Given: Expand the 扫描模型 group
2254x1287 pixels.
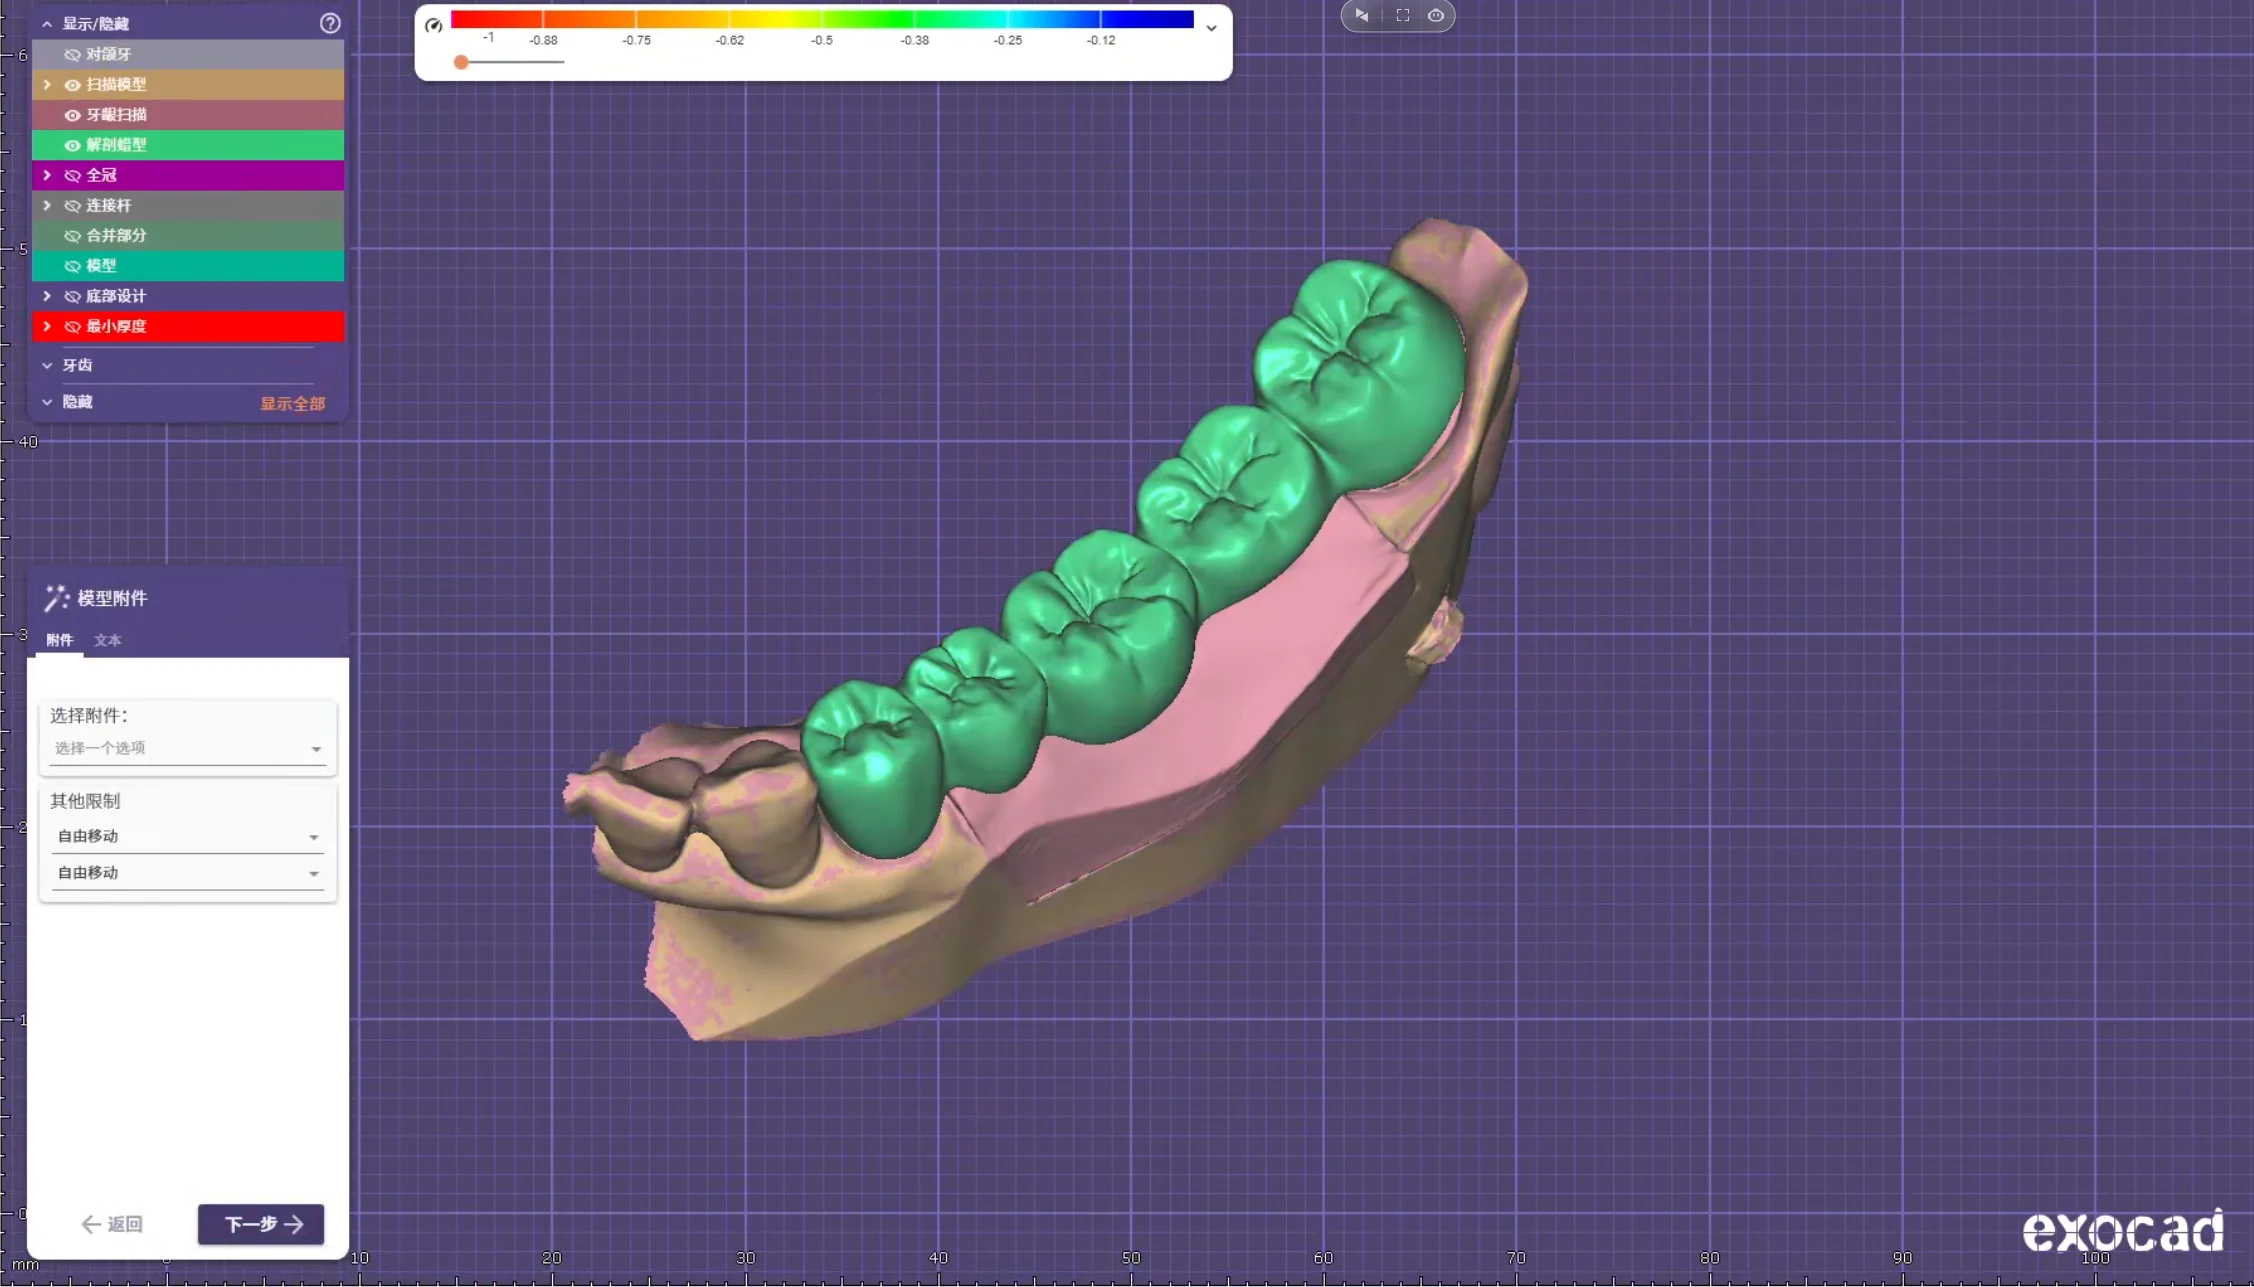Looking at the screenshot, I should click(46, 85).
